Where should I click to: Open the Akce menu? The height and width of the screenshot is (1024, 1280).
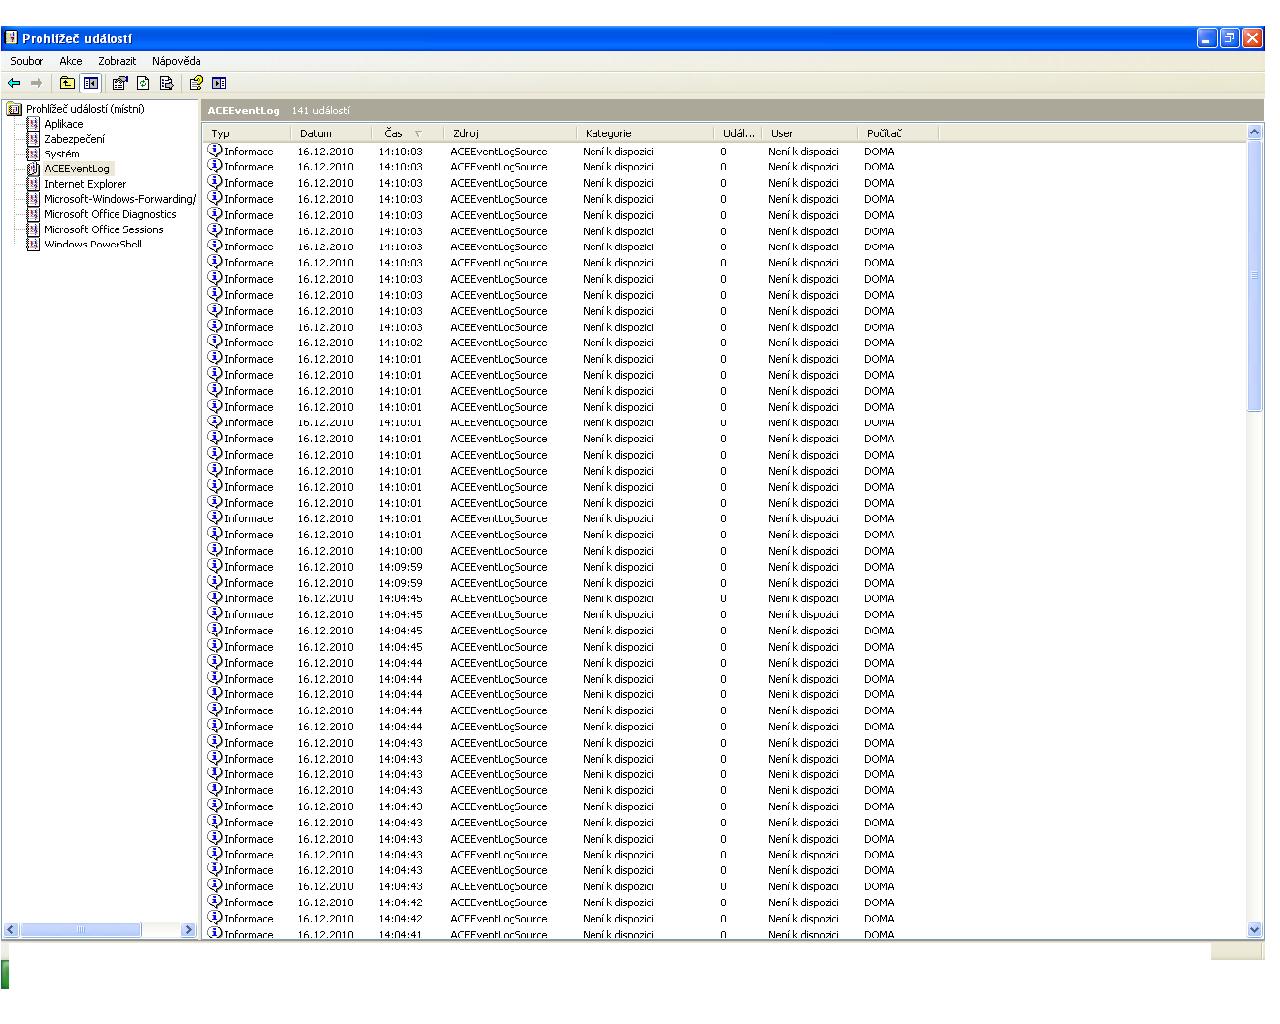(x=71, y=61)
